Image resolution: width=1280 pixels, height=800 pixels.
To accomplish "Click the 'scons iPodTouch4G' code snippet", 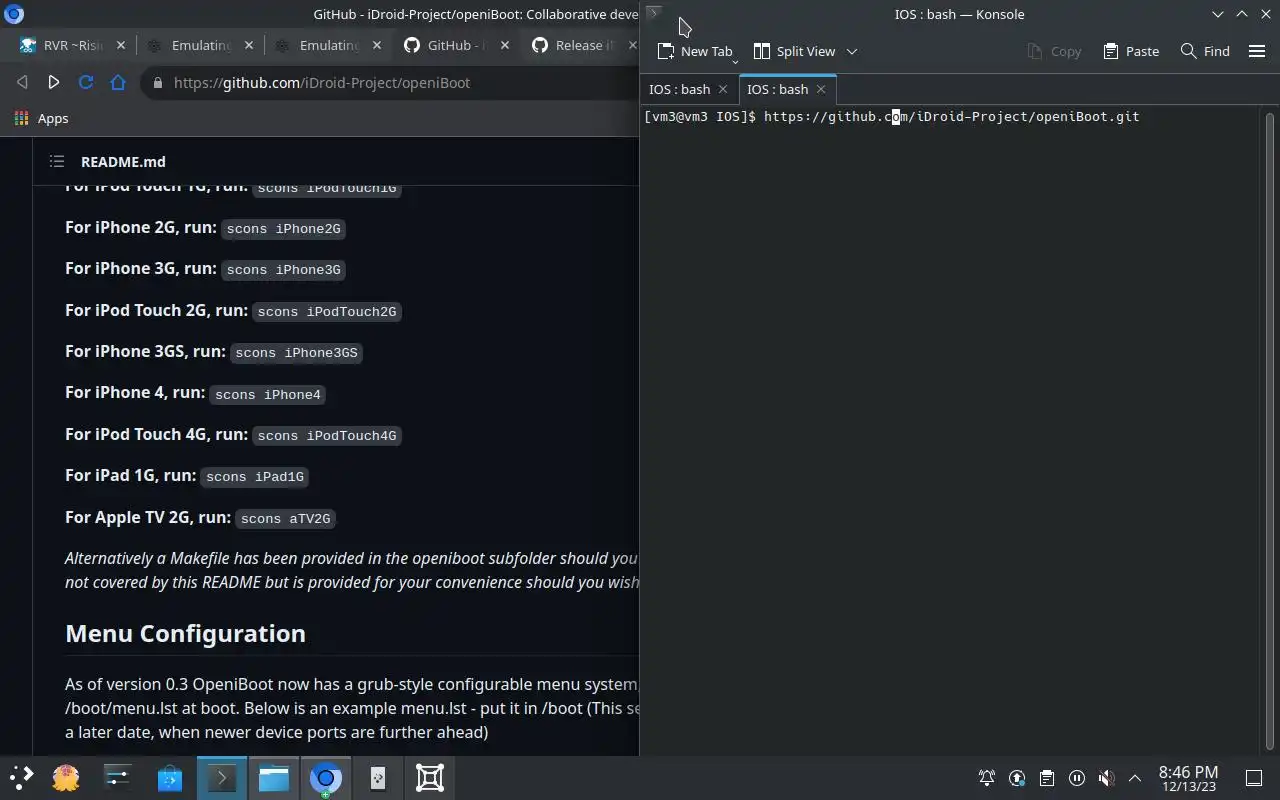I will coord(327,436).
